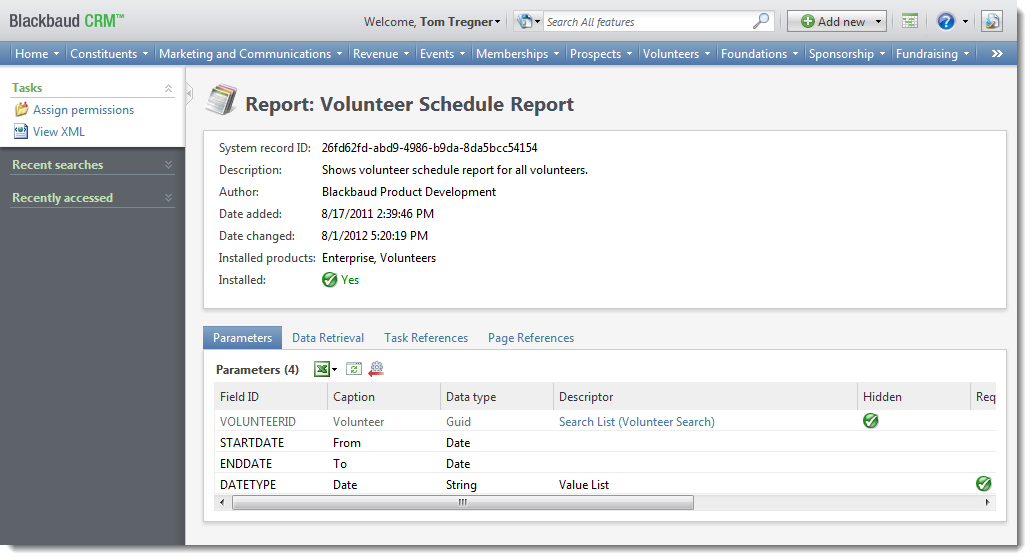Viewport: 1032px width, 560px height.
Task: Open the search scope selector icon
Action: coord(525,21)
